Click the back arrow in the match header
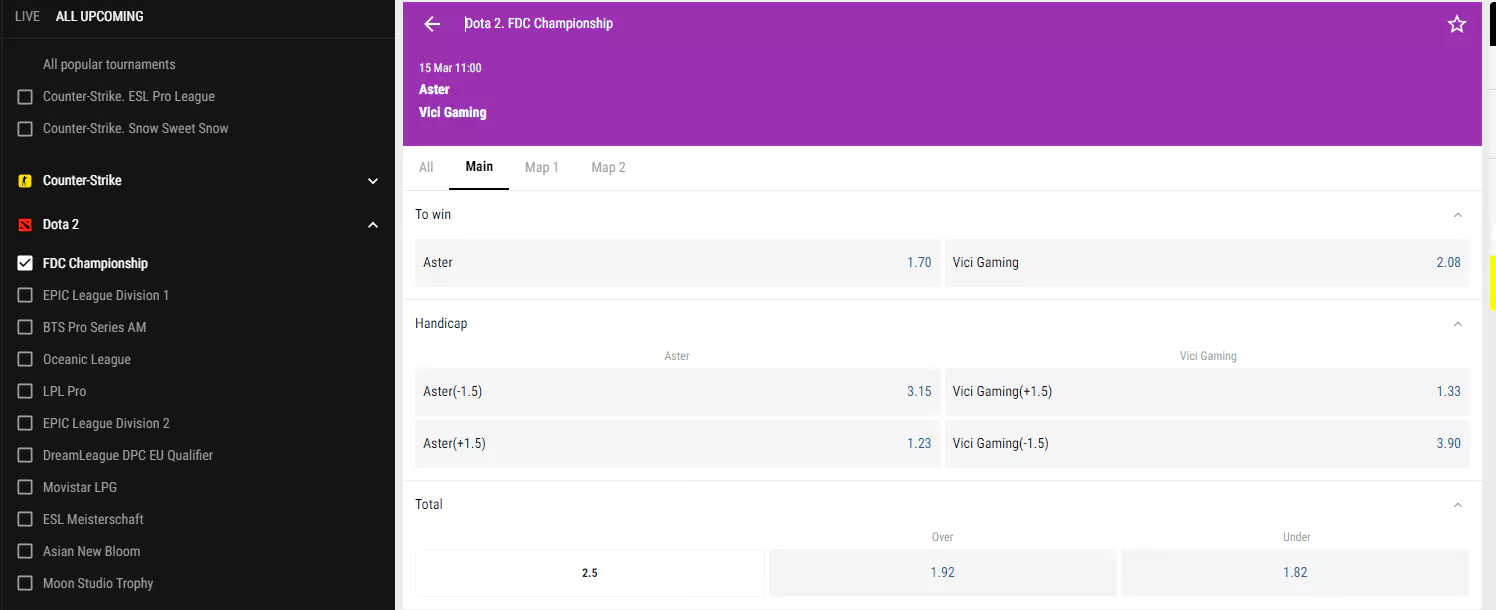1496x610 pixels. [432, 24]
